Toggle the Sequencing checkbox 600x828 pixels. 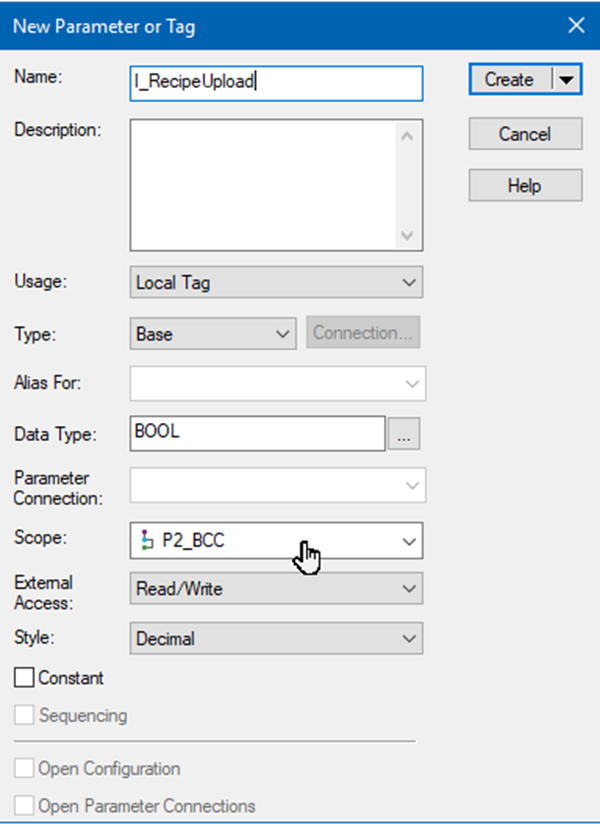24,715
